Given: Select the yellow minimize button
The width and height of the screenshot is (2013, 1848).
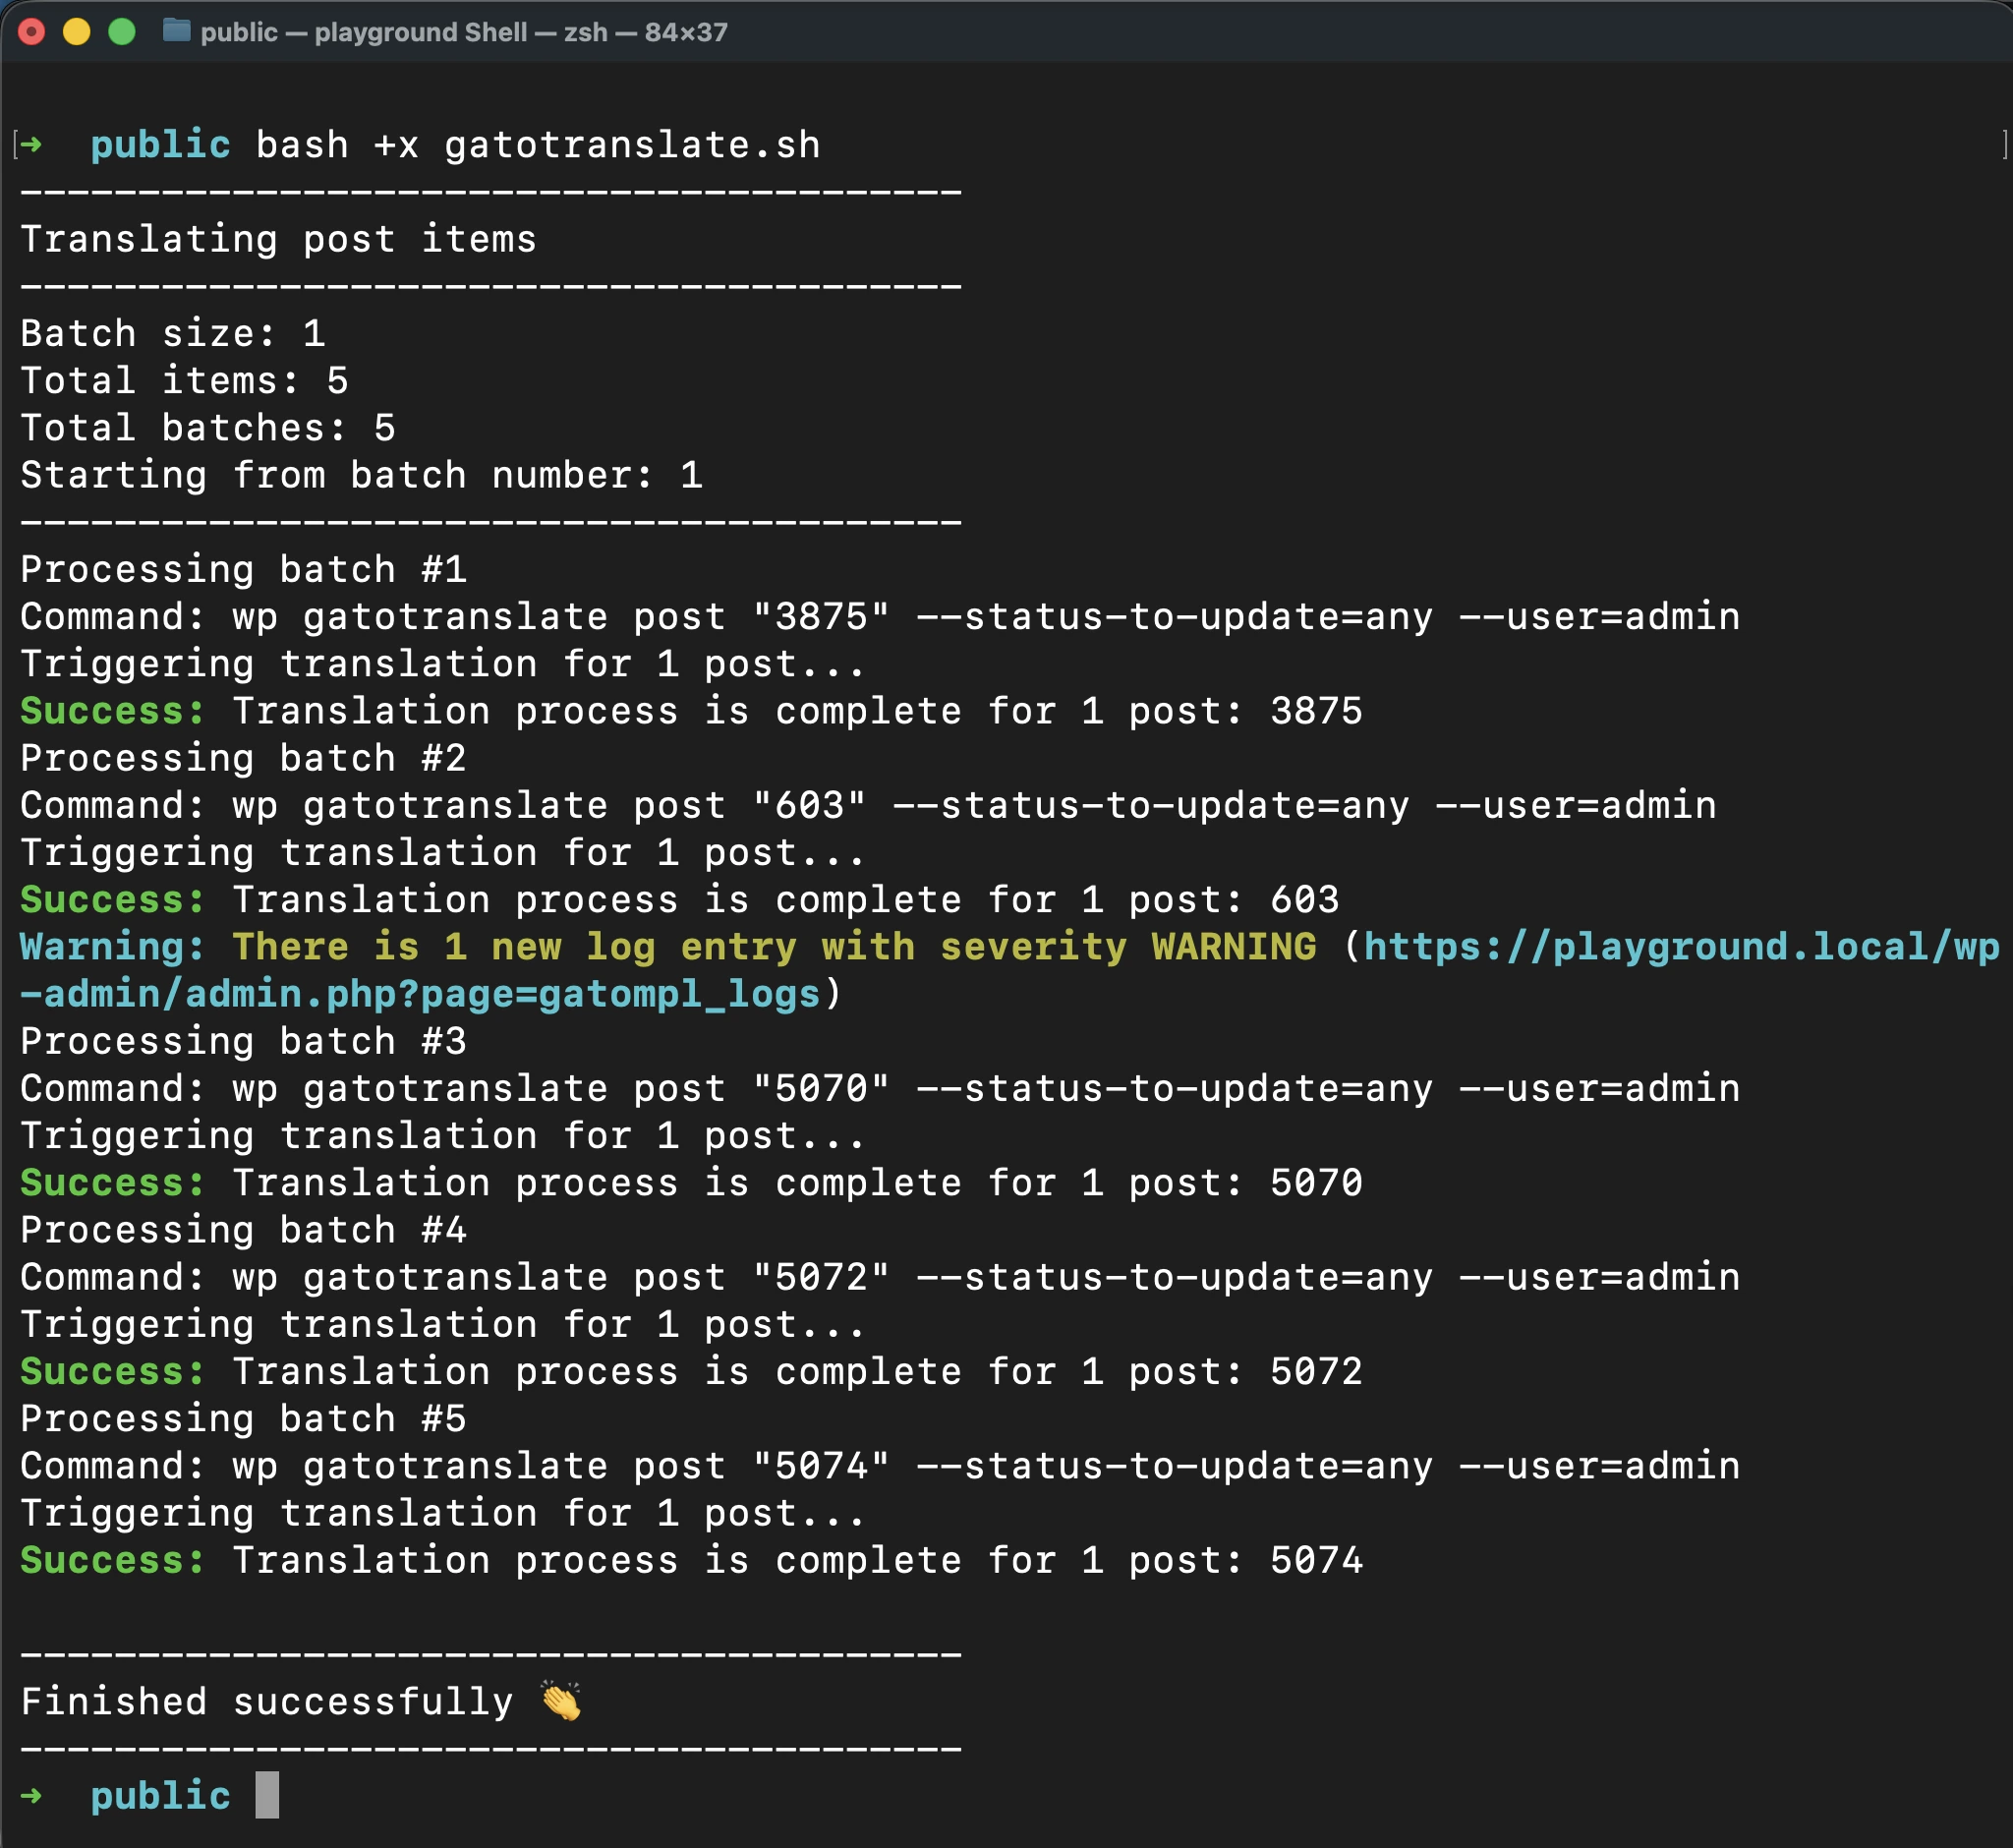Looking at the screenshot, I should (76, 31).
